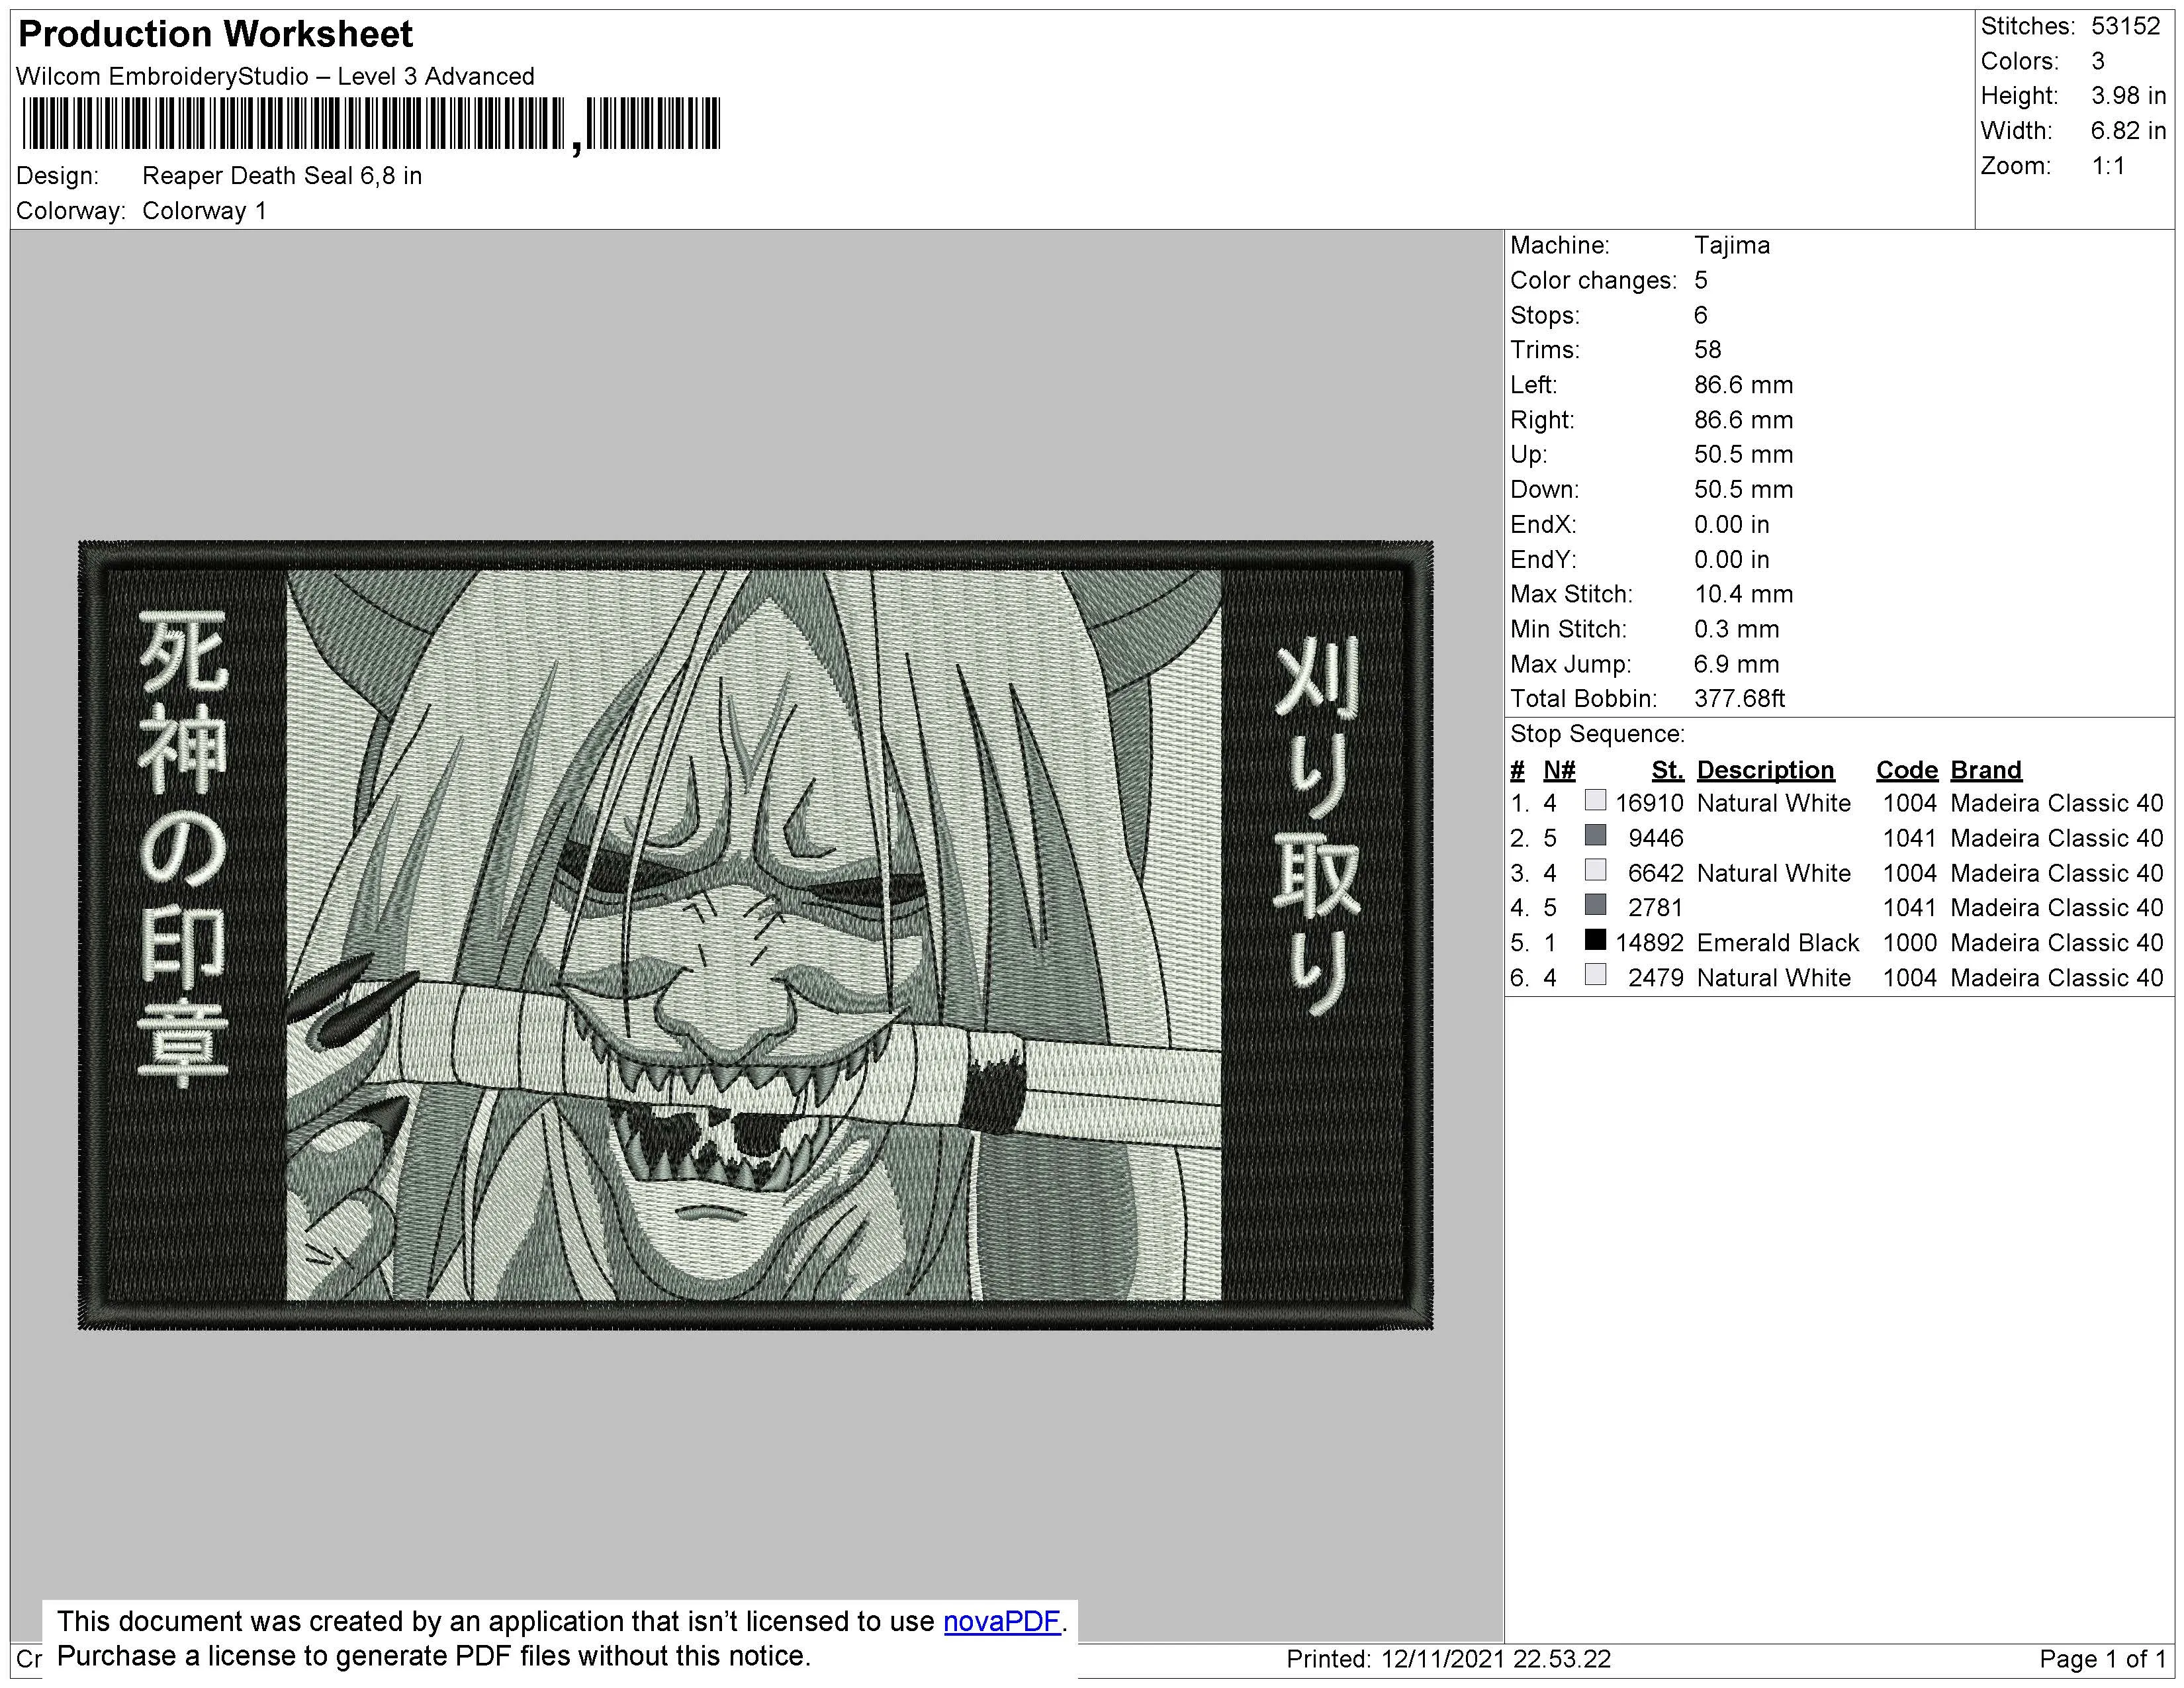The height and width of the screenshot is (1688, 2184).
Task: Click stitch count 9446 in stop 2
Action: coord(1656,839)
